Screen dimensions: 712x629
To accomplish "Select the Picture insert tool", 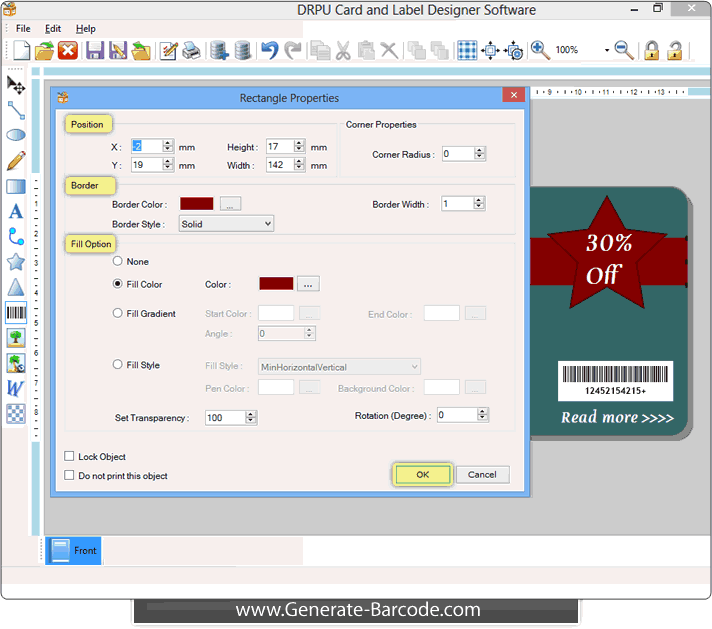I will 16,338.
